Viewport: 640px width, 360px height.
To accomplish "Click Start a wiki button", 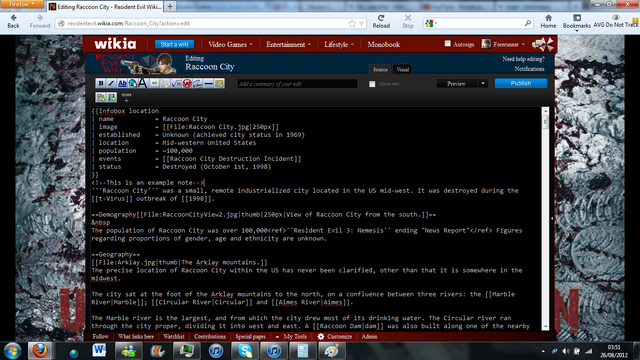I will click(x=174, y=44).
